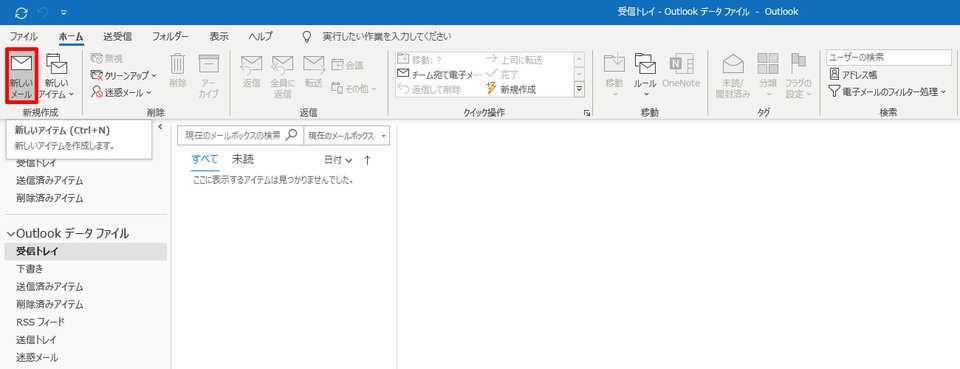
Task: Click the lightbulb tell-me search box
Action: (377, 36)
